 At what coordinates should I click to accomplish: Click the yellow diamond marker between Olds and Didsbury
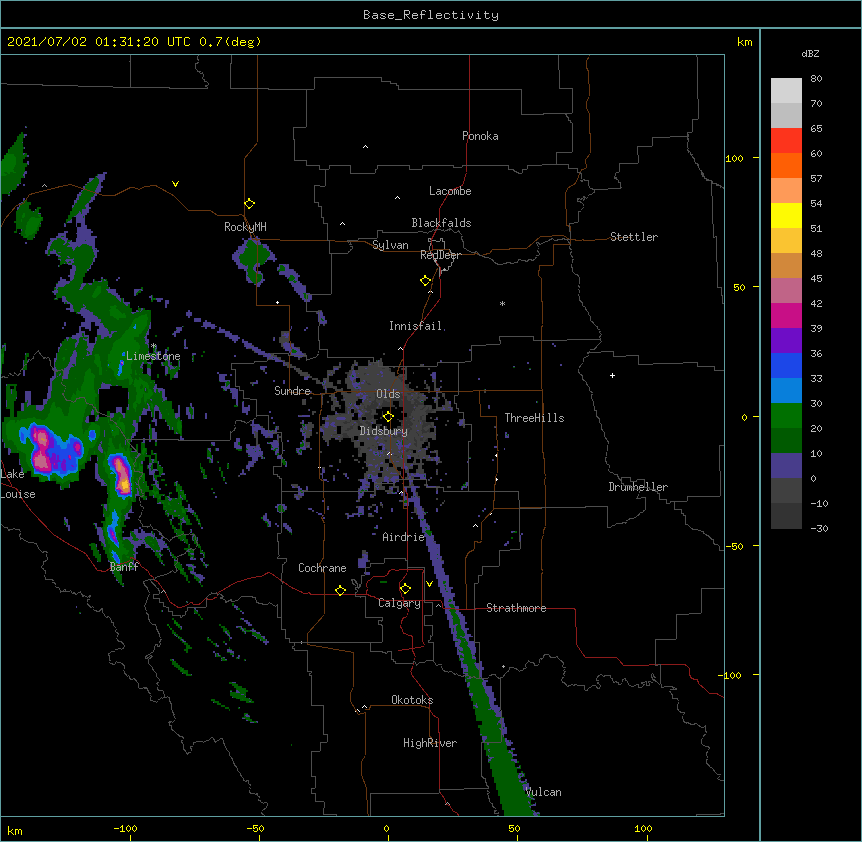[x=388, y=417]
